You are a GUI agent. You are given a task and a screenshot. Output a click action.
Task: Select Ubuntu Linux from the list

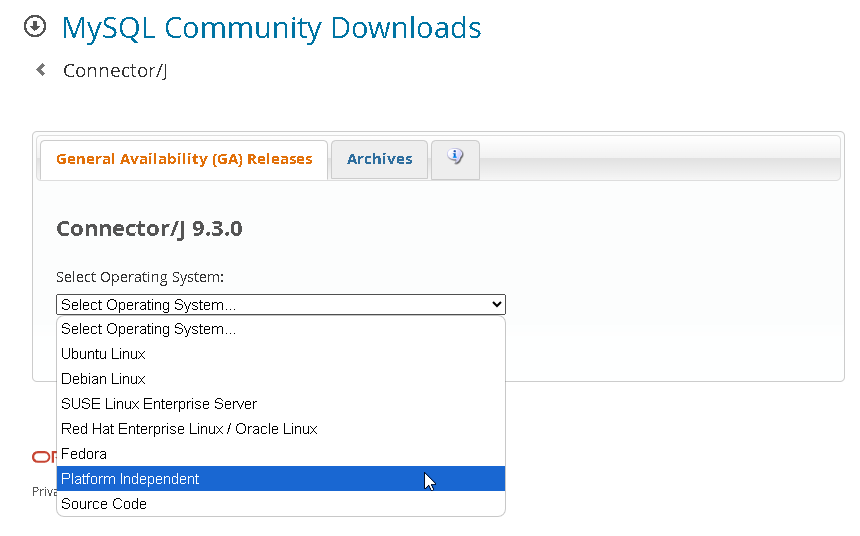(103, 354)
